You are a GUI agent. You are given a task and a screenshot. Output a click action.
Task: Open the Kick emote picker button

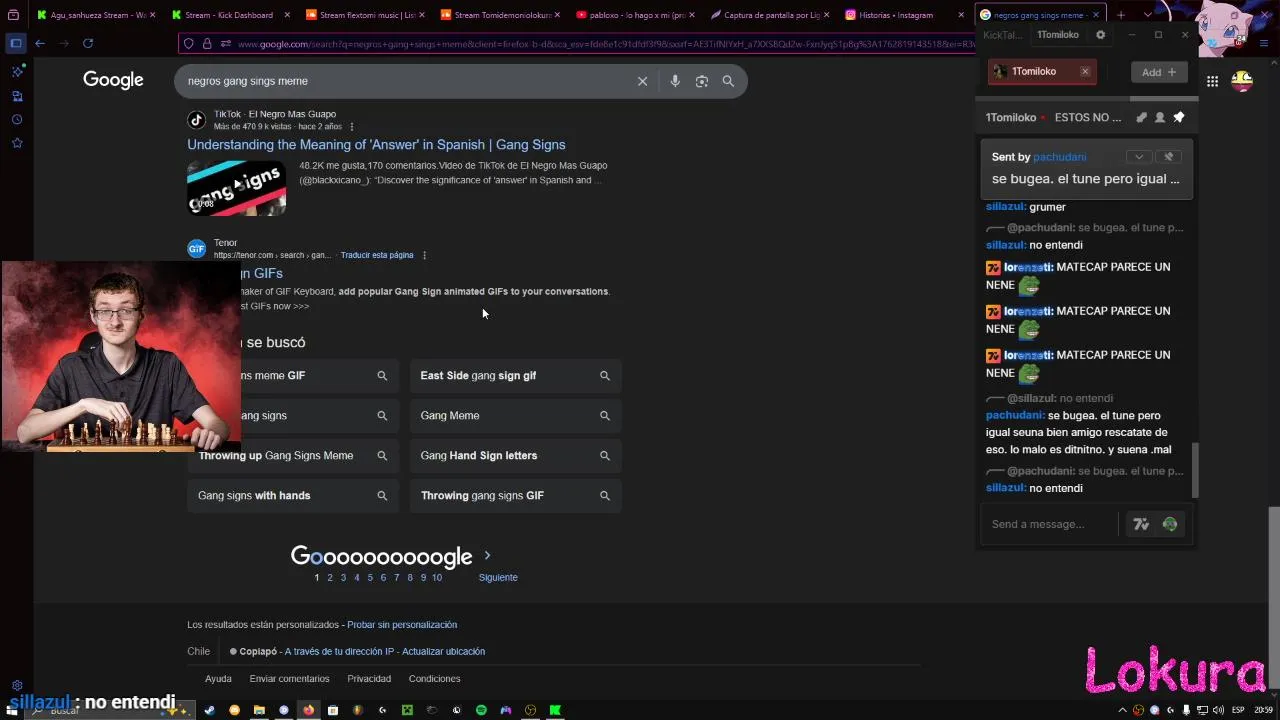pyautogui.click(x=1170, y=524)
